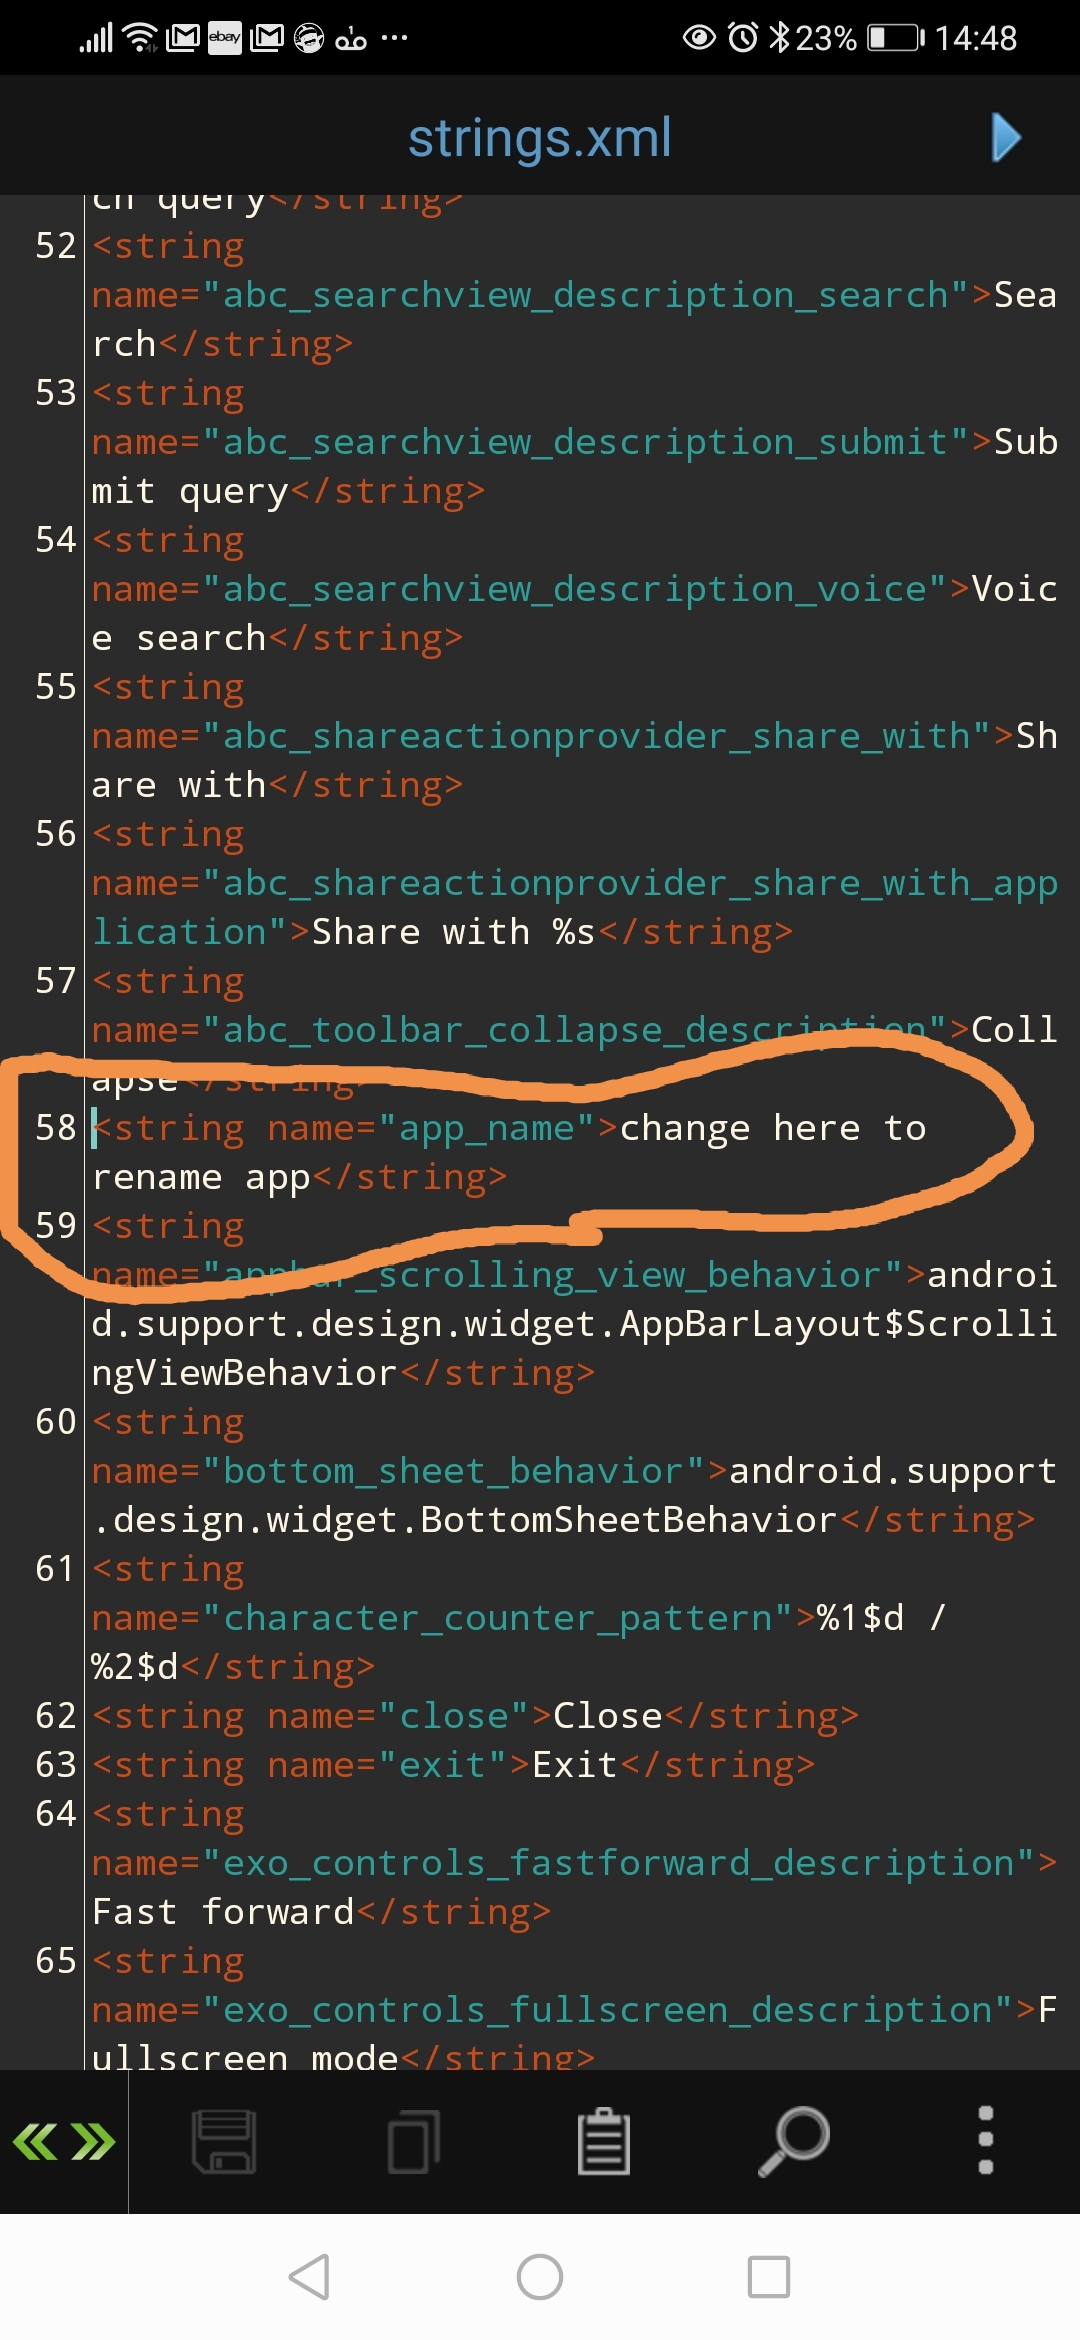Tap the Android recent apps square
The height and width of the screenshot is (2340, 1080).
(x=769, y=2277)
